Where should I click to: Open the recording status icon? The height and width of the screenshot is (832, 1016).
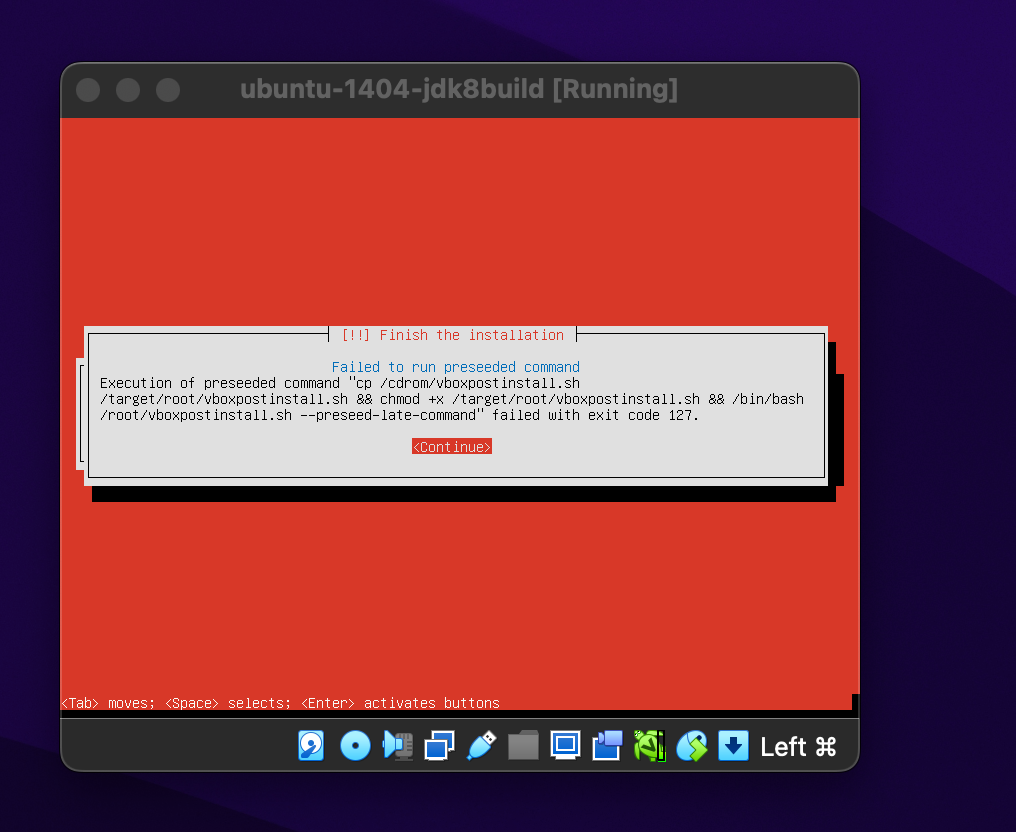607,746
